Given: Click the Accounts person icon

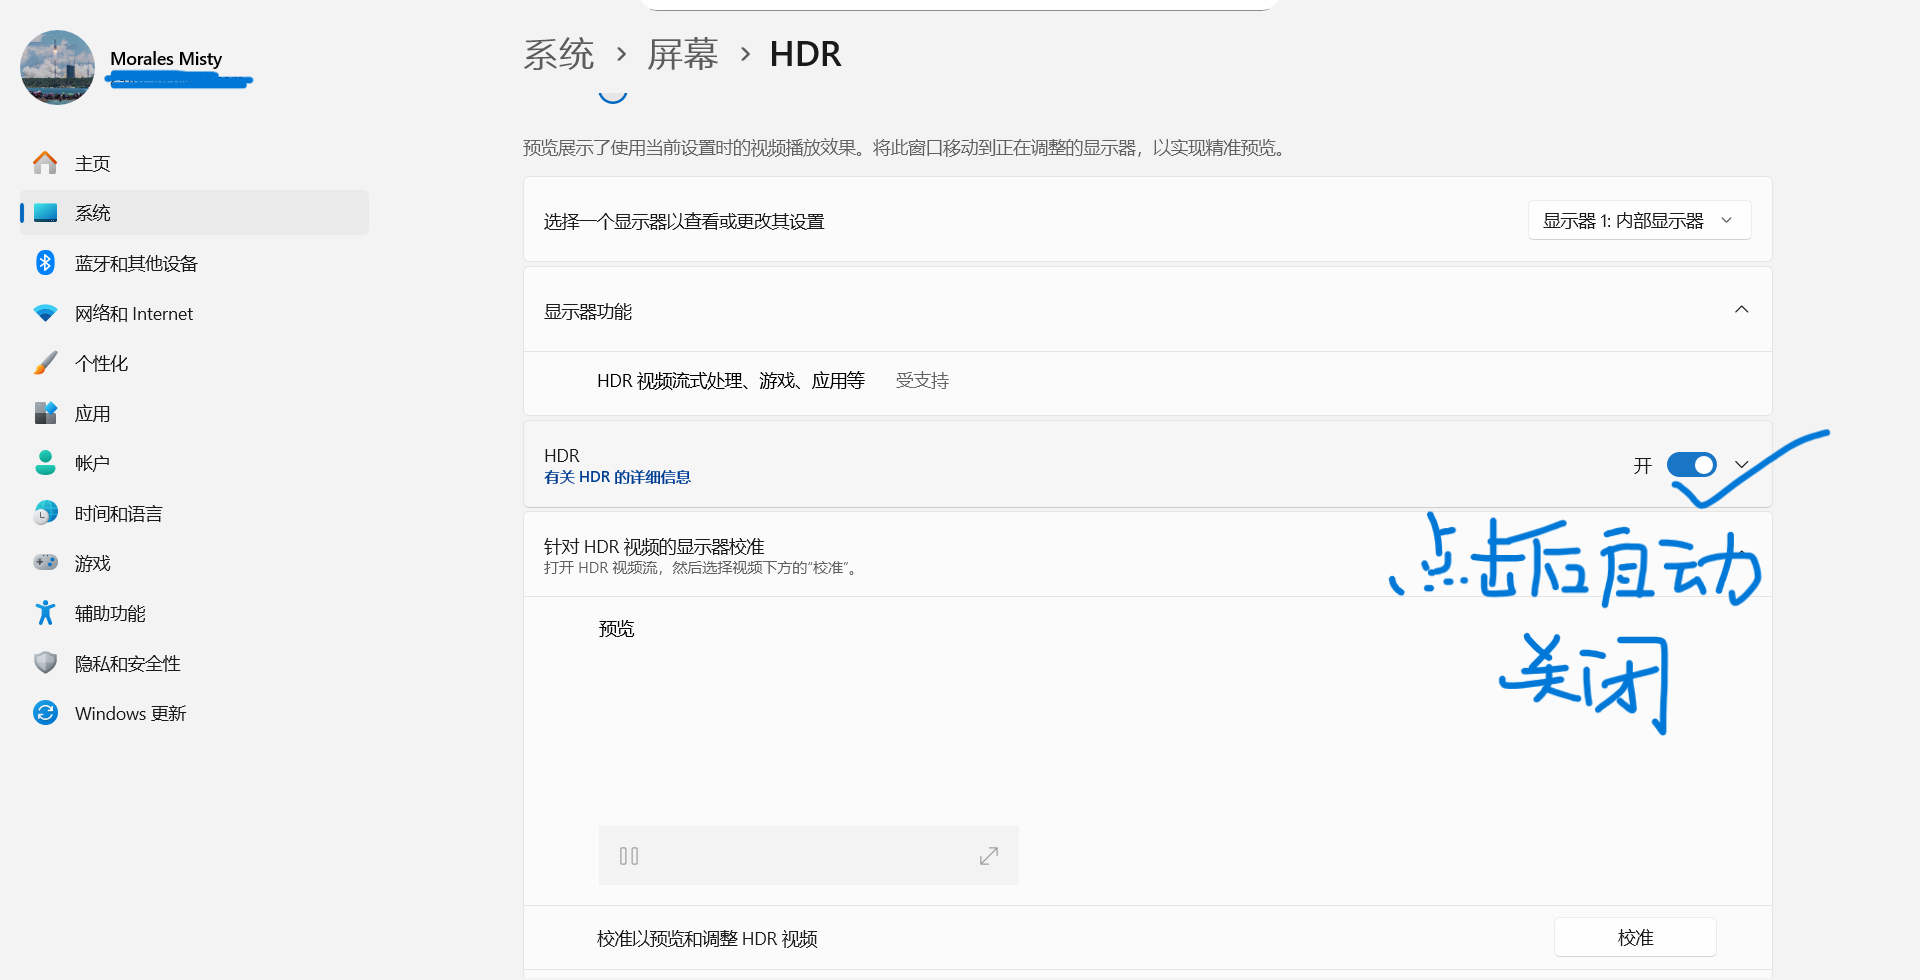Looking at the screenshot, I should (x=45, y=463).
